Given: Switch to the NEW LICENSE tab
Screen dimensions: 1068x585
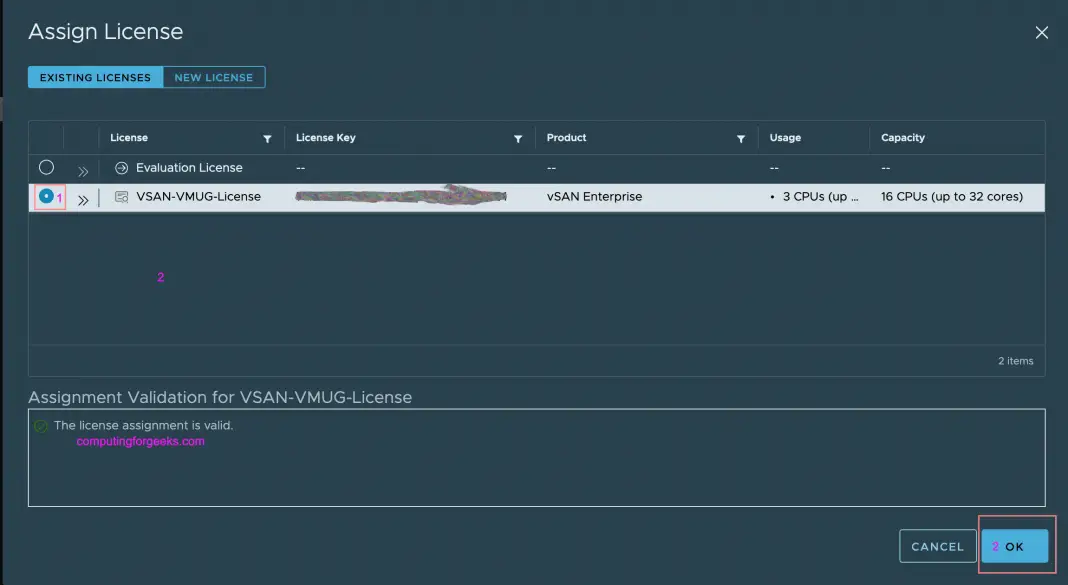Looking at the screenshot, I should [213, 76].
